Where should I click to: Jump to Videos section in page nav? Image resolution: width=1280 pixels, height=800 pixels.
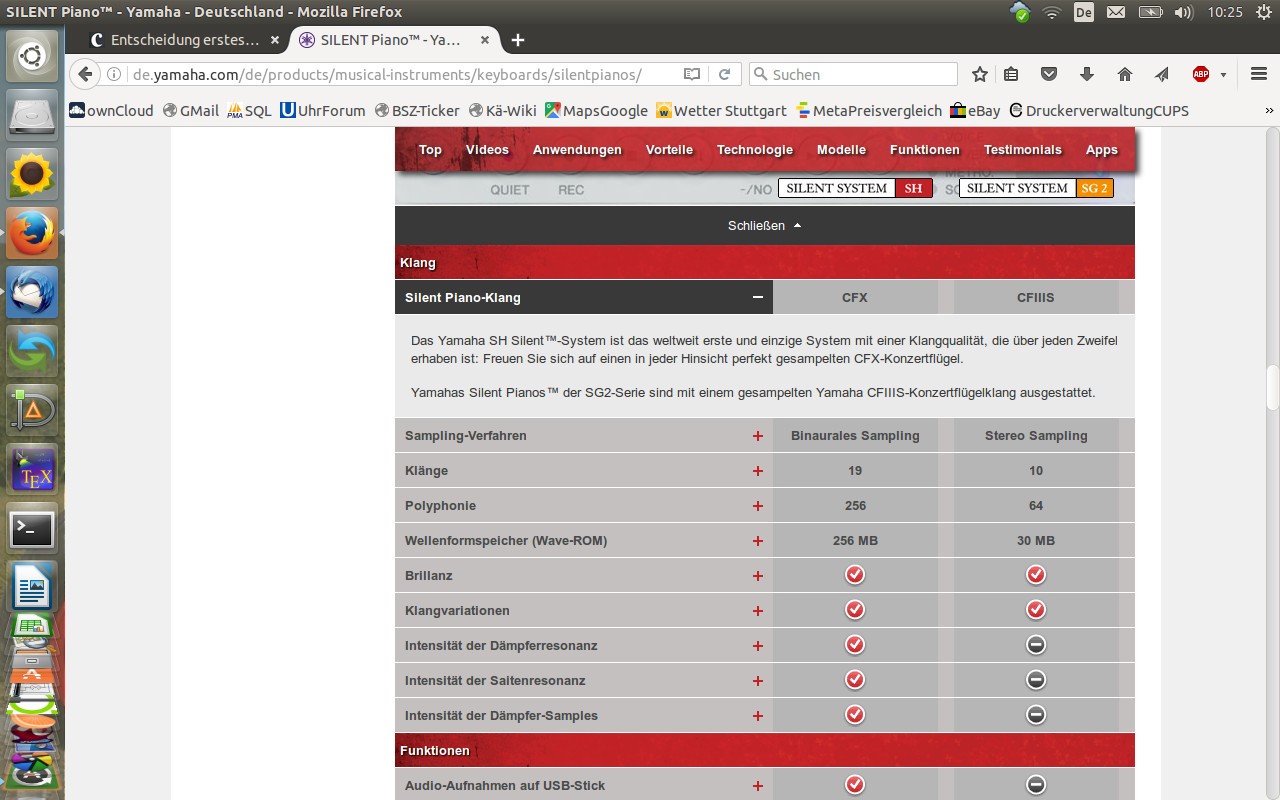[x=487, y=149]
